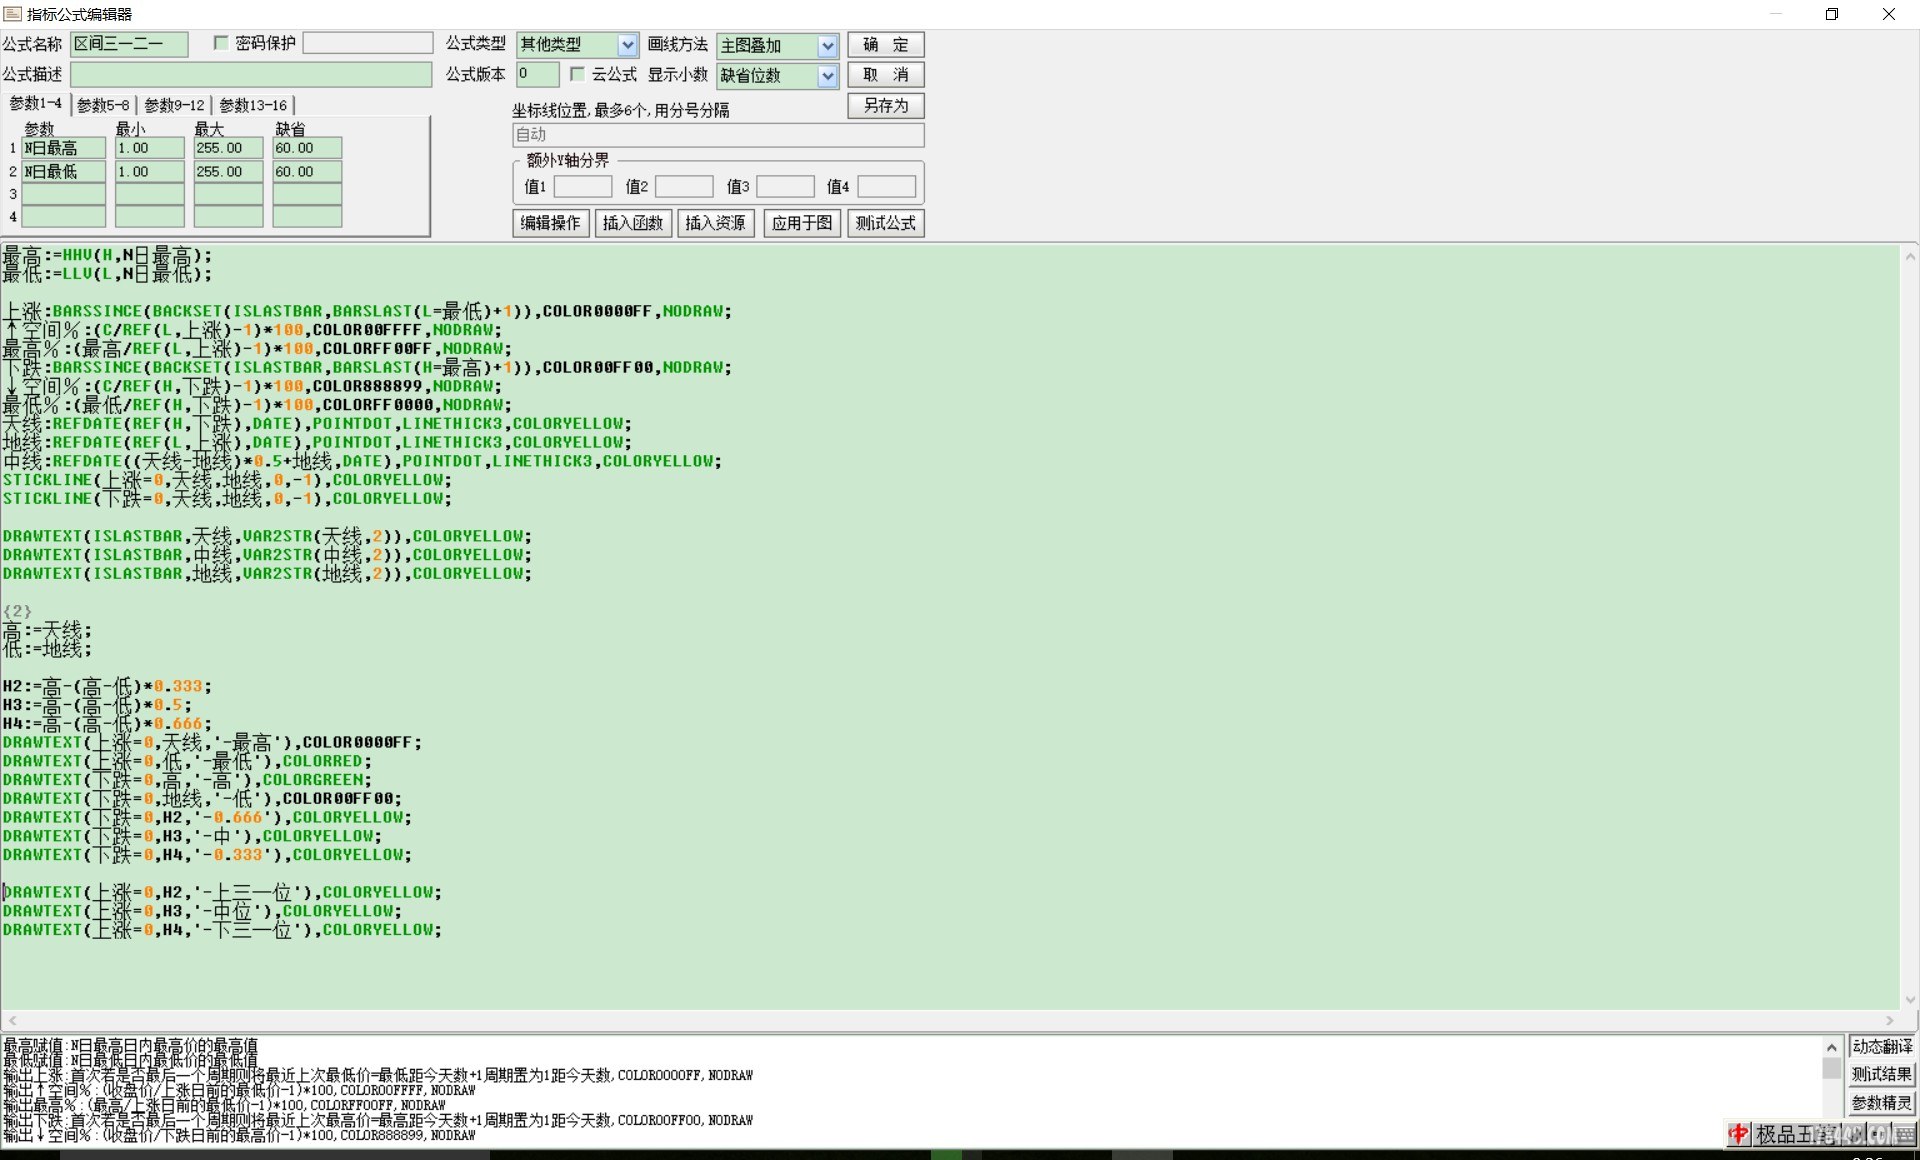
Task: Click the code editor horizontal scrollbar track
Action: (950, 1020)
